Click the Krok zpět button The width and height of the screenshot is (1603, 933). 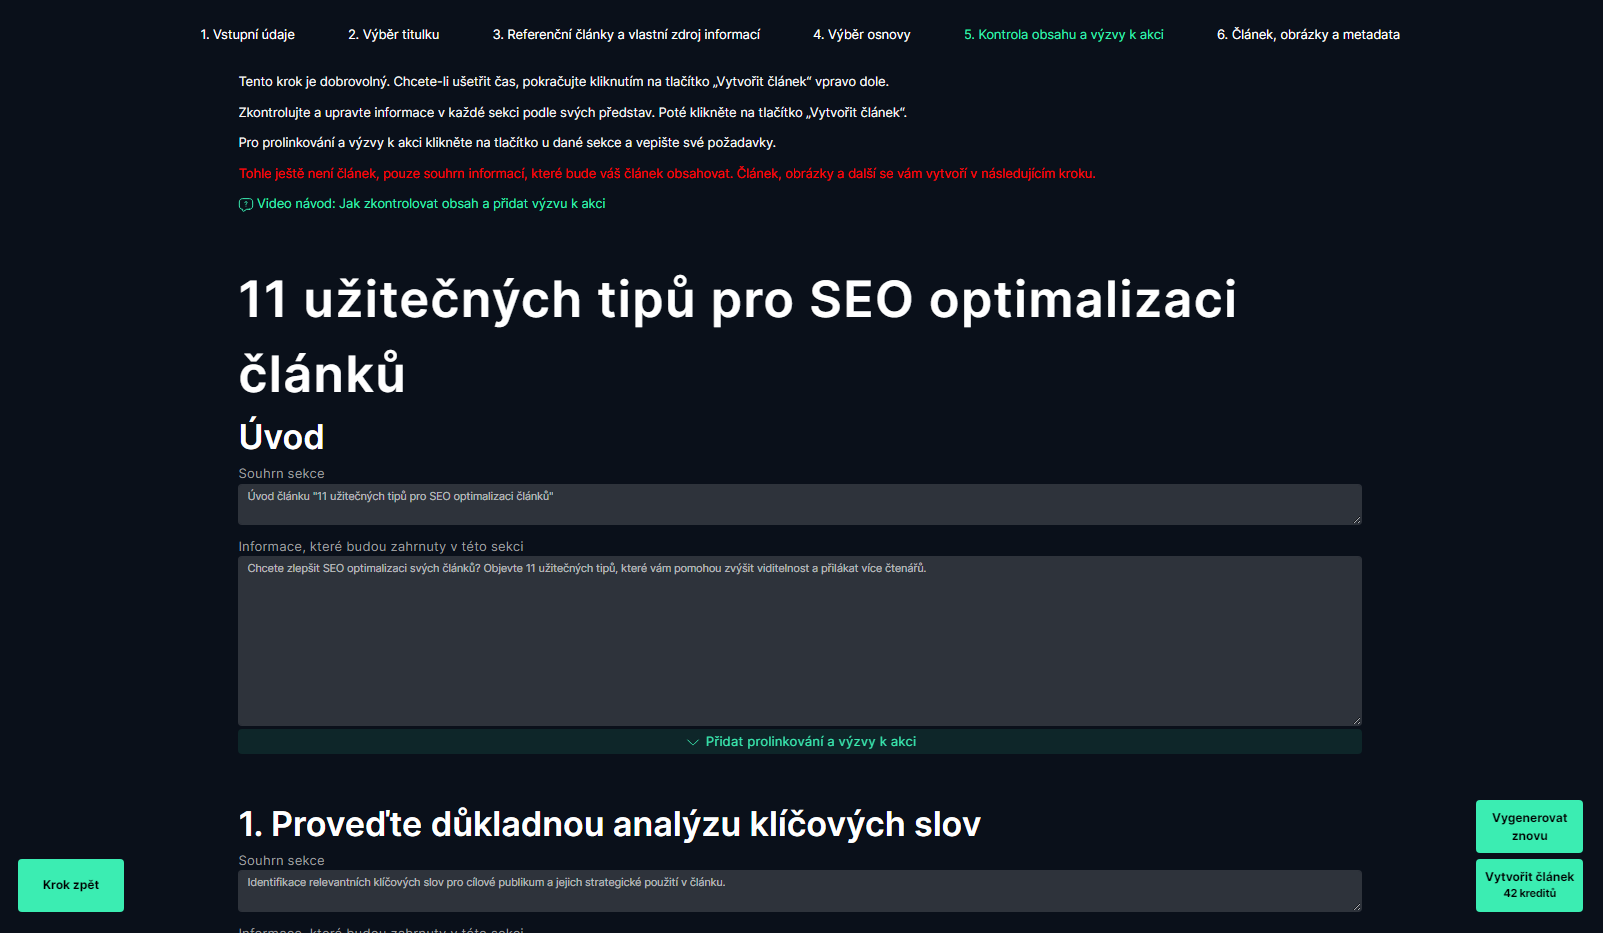click(71, 885)
